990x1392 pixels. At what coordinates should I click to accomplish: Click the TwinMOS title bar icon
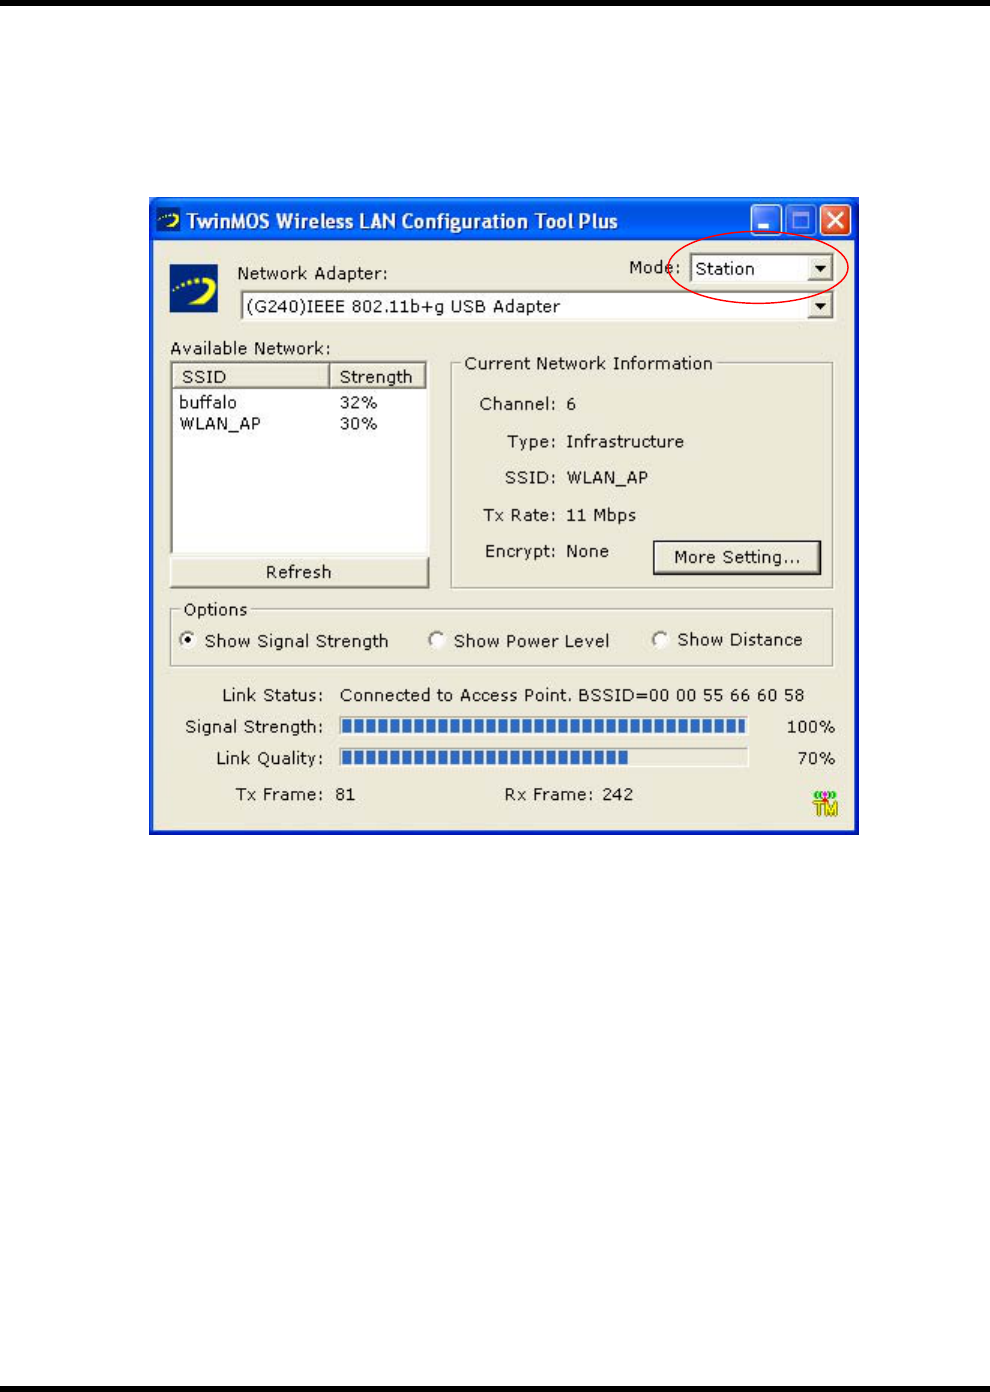coord(169,220)
